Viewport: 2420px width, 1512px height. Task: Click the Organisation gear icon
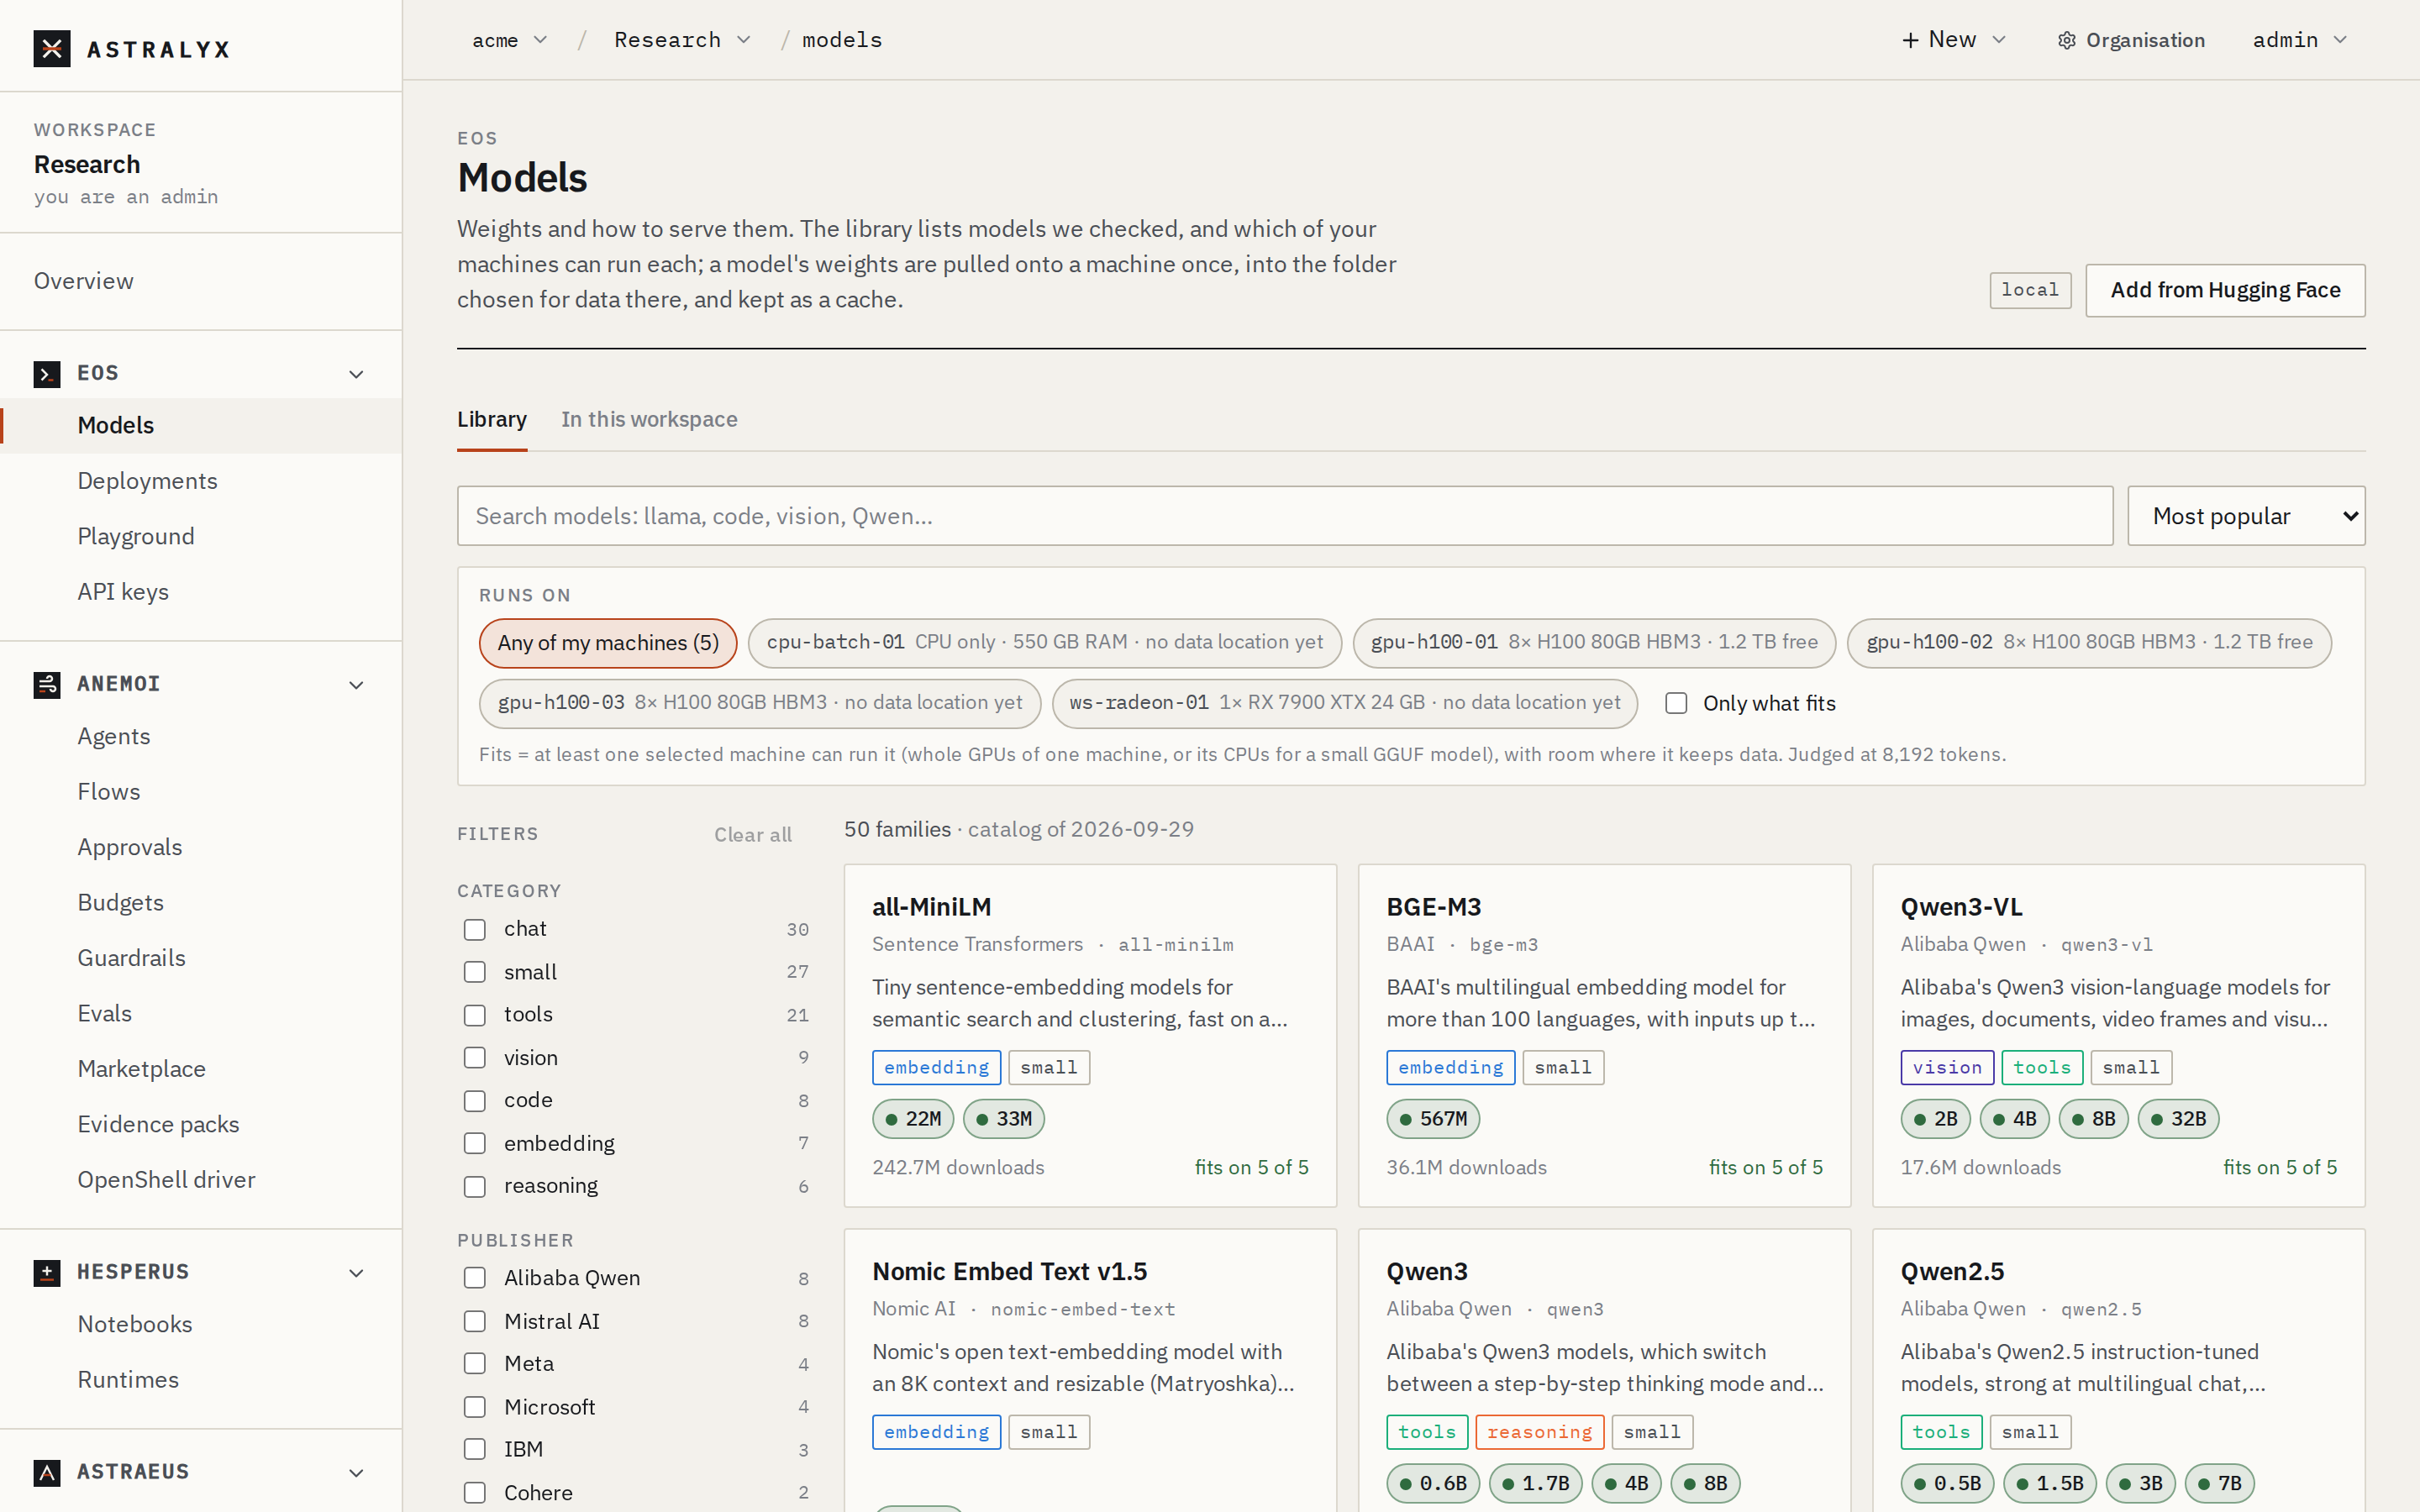(x=2066, y=41)
